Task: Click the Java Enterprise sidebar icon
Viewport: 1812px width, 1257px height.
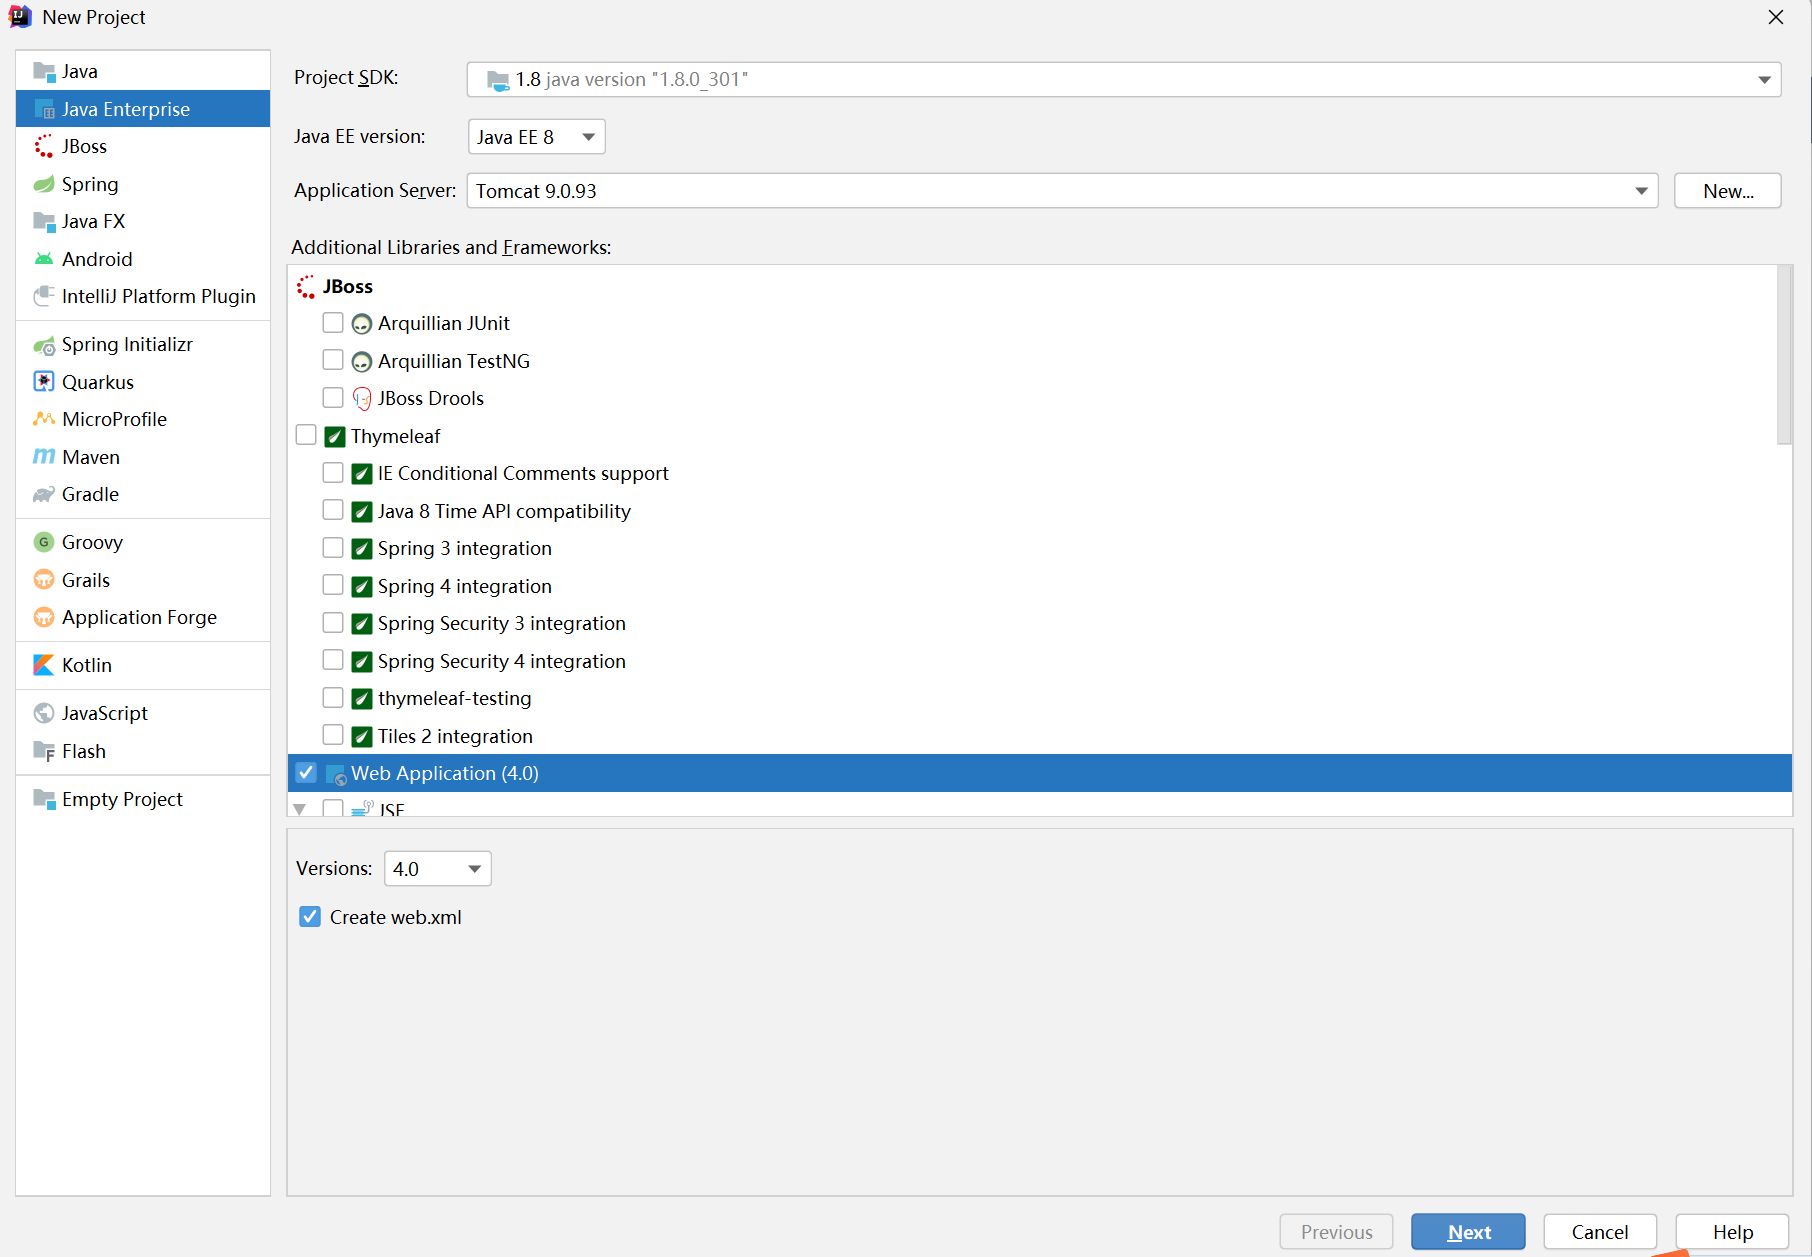Action: [44, 109]
